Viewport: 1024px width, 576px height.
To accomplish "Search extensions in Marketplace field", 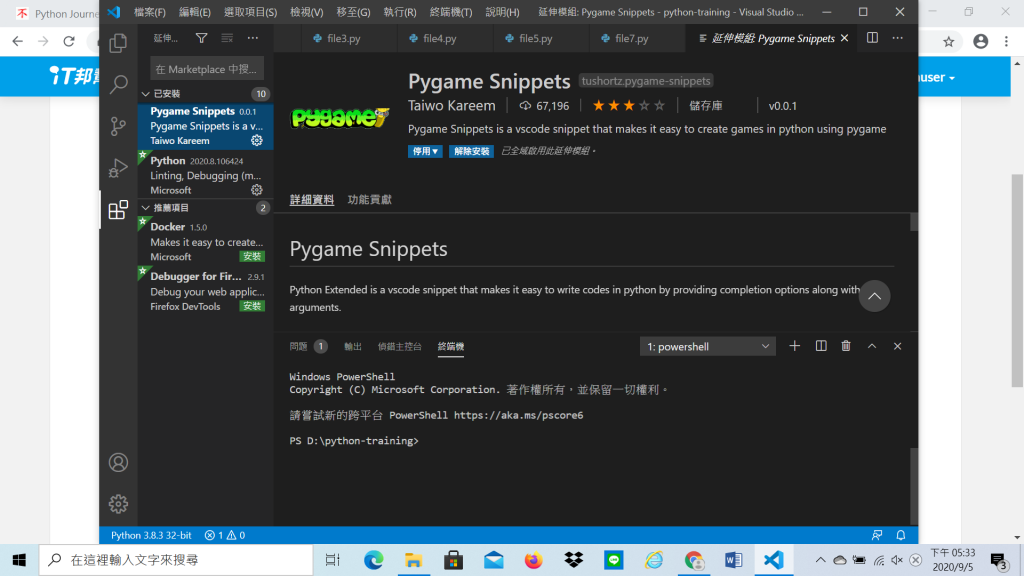I will tap(207, 69).
